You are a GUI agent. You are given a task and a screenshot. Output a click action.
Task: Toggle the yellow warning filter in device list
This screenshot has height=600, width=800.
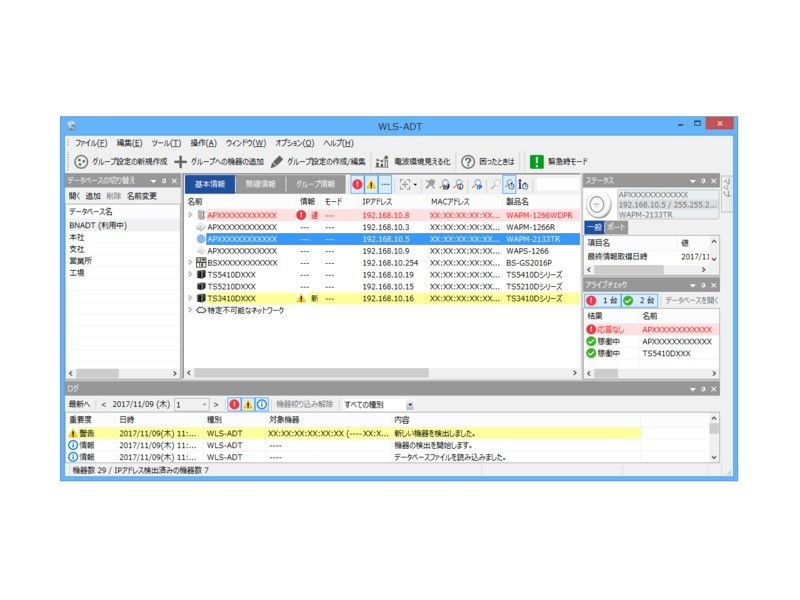[x=371, y=185]
